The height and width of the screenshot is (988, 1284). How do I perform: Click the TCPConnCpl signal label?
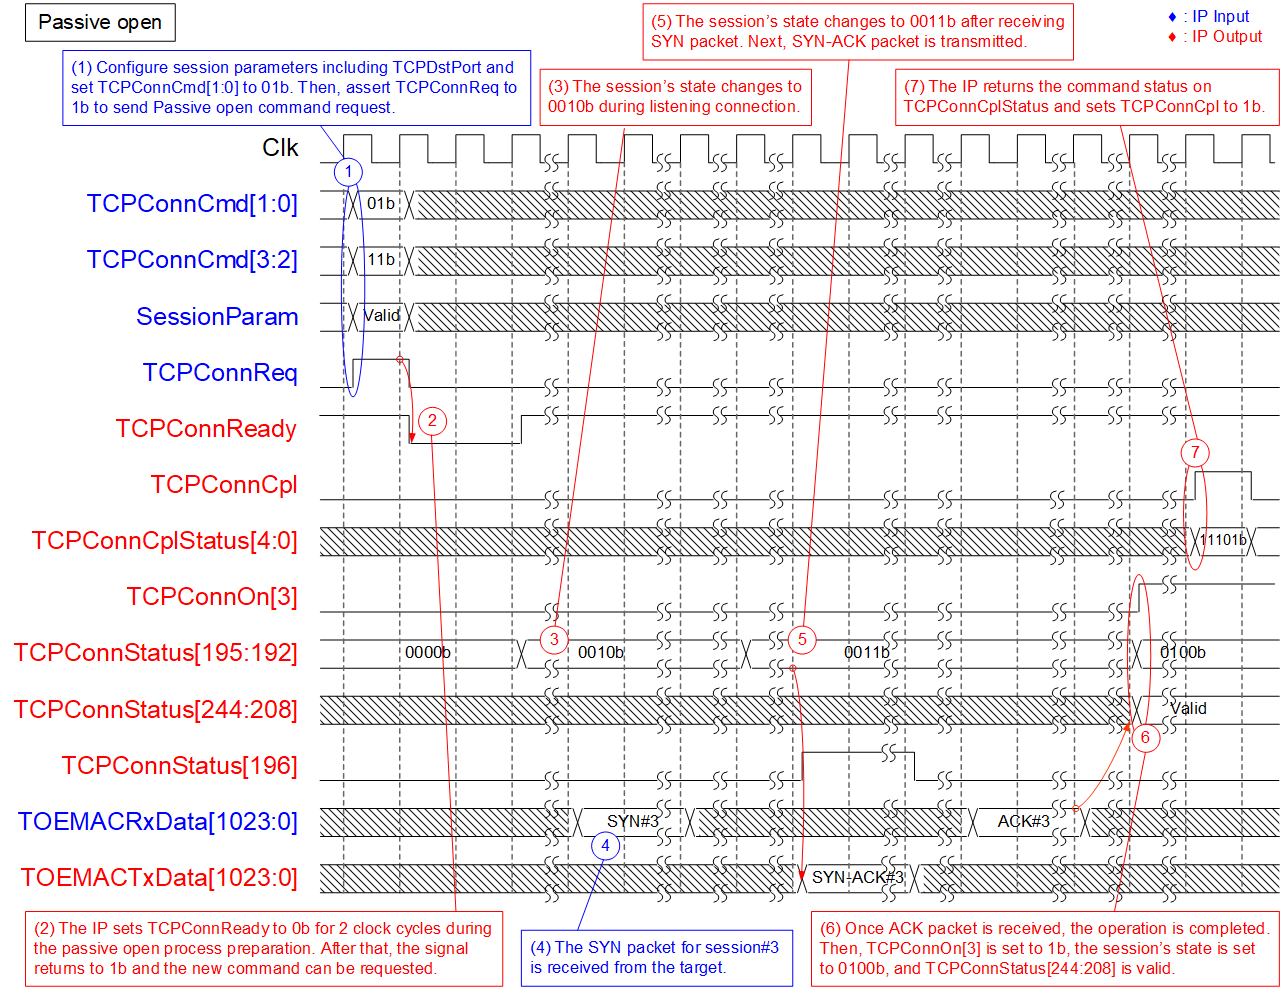(x=224, y=485)
